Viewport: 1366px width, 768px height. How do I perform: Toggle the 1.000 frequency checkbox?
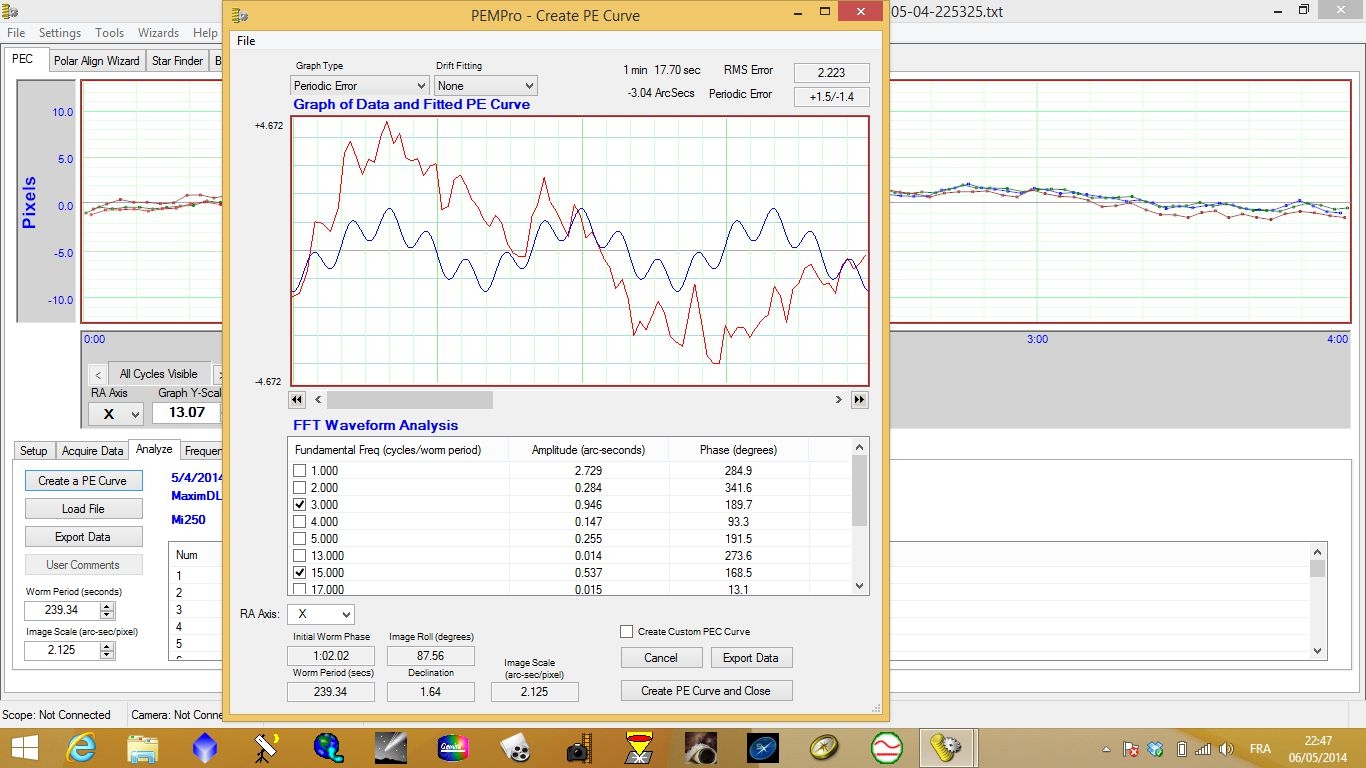pyautogui.click(x=300, y=471)
